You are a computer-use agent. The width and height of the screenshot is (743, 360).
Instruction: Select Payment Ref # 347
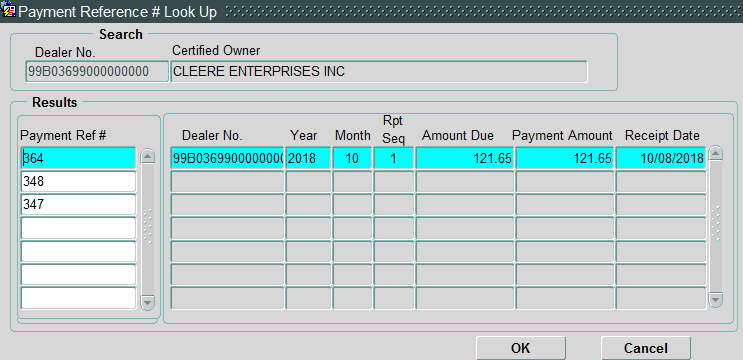78,205
